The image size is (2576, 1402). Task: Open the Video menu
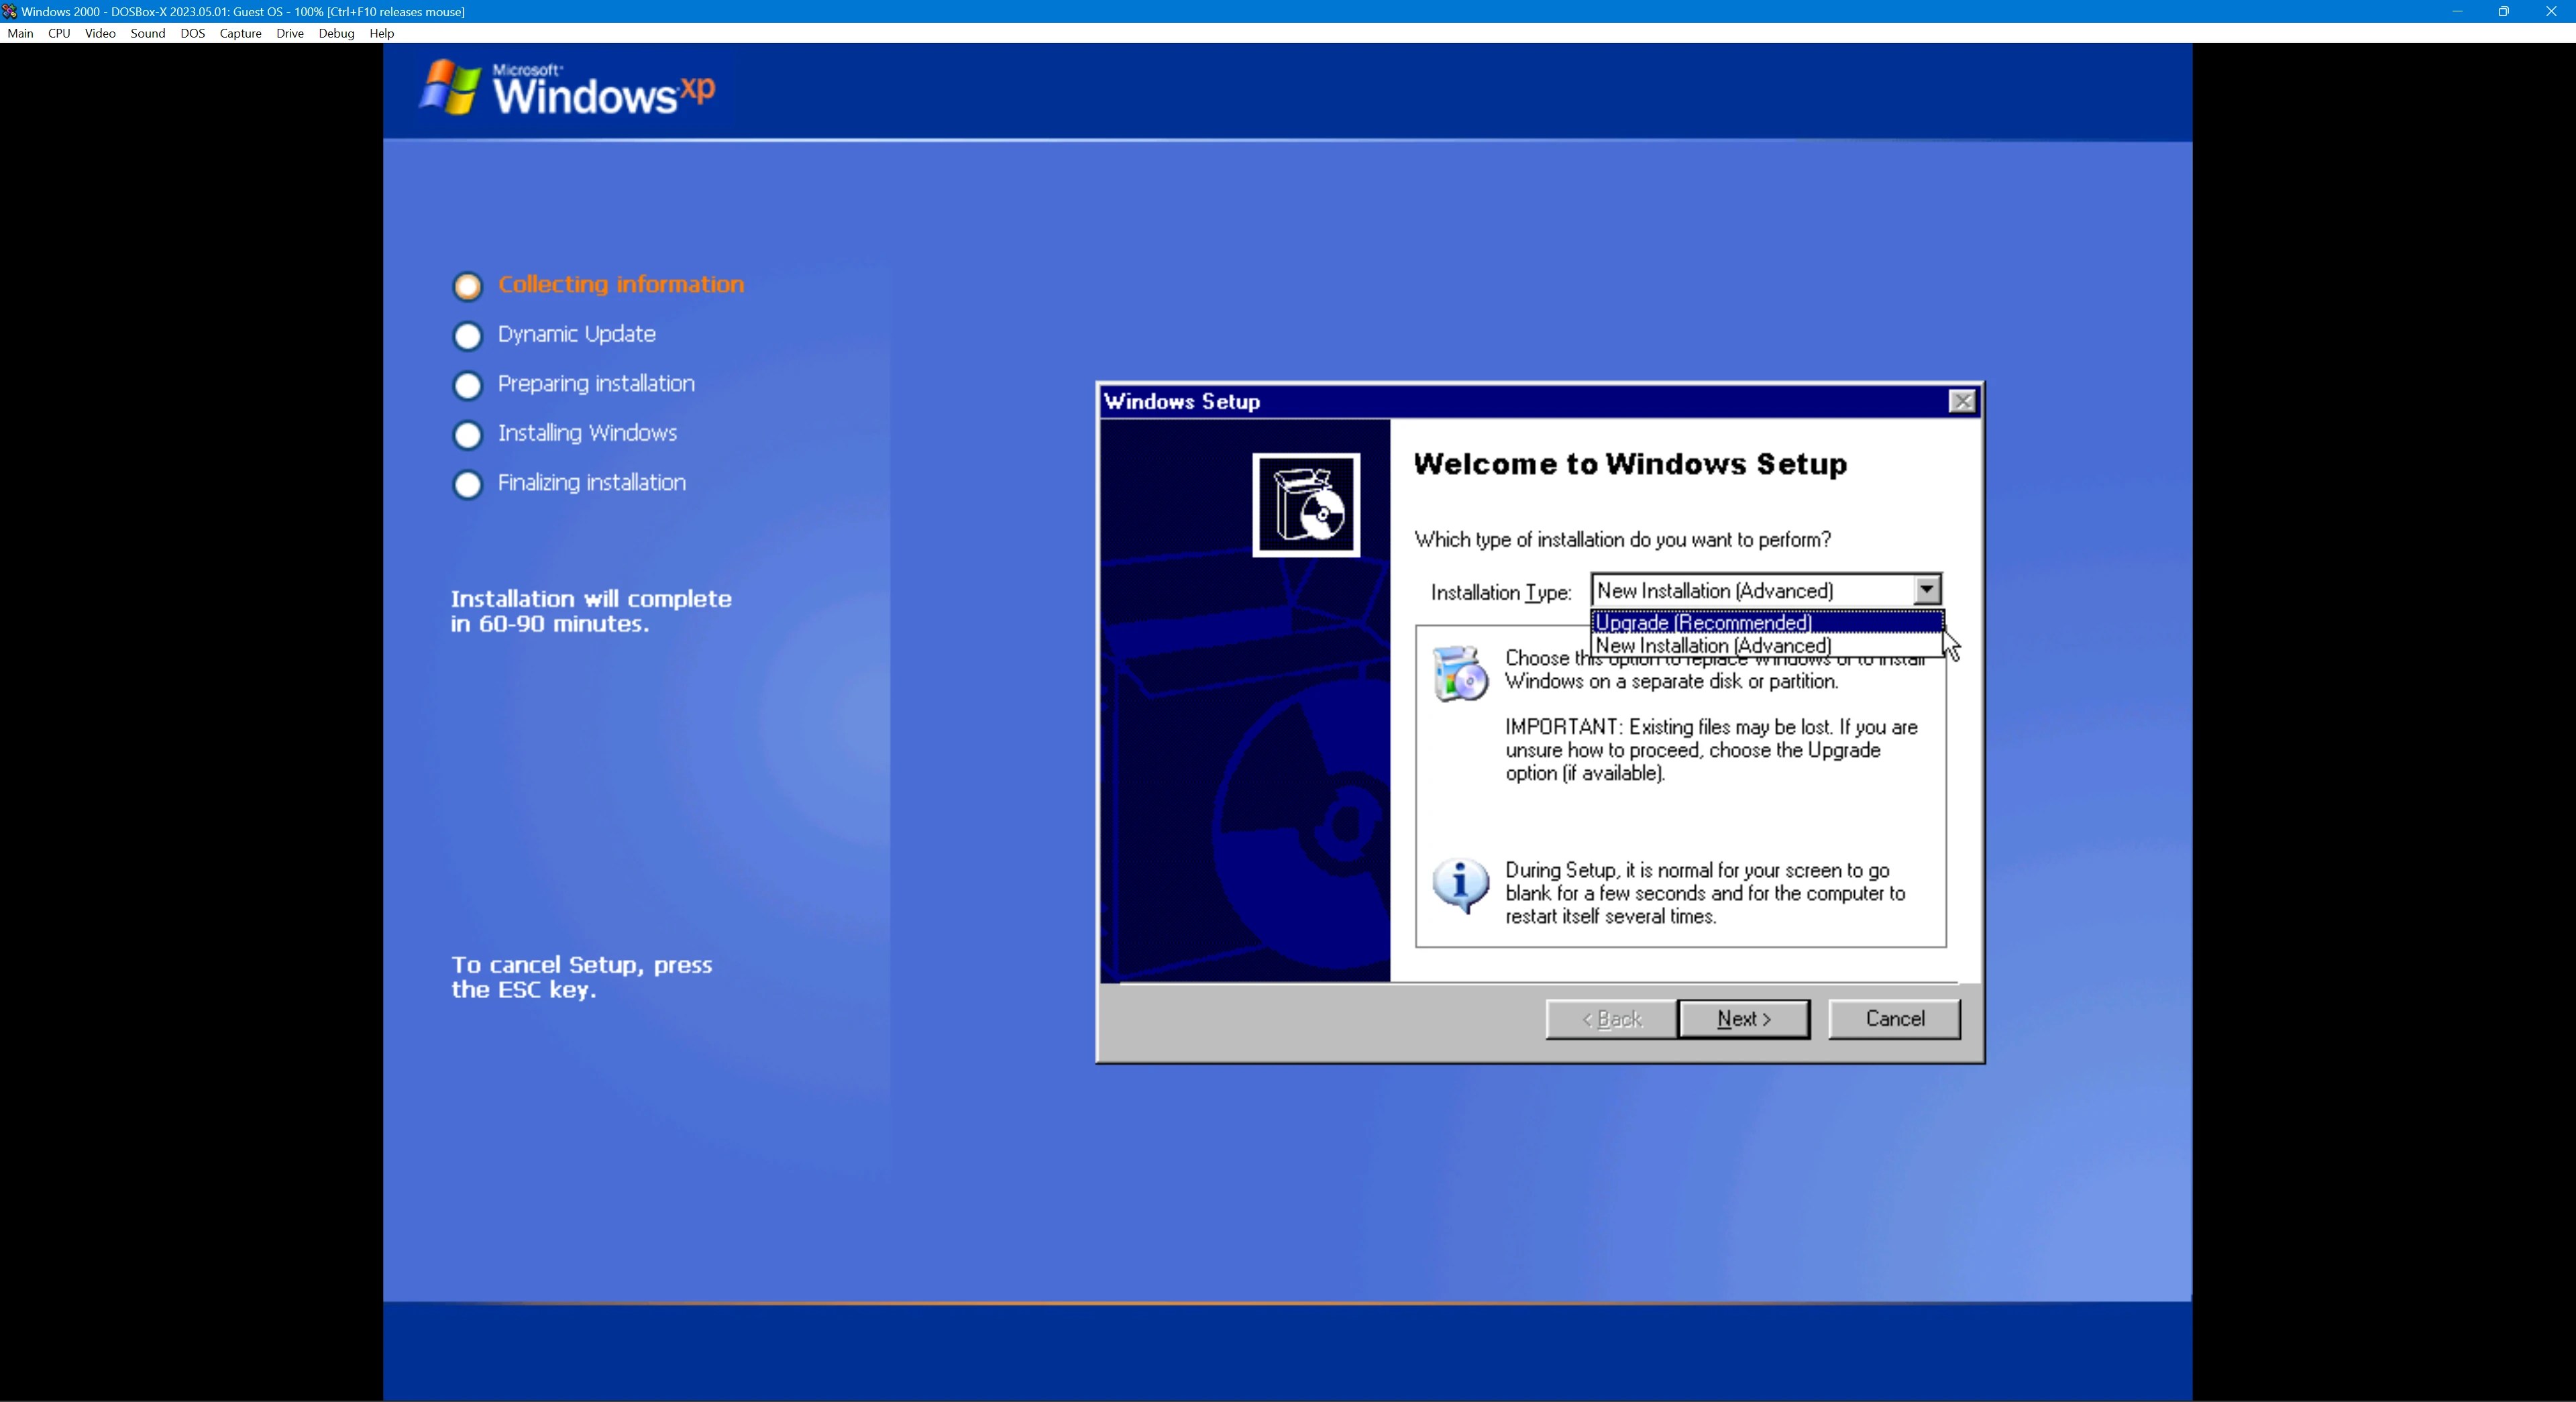(99, 33)
